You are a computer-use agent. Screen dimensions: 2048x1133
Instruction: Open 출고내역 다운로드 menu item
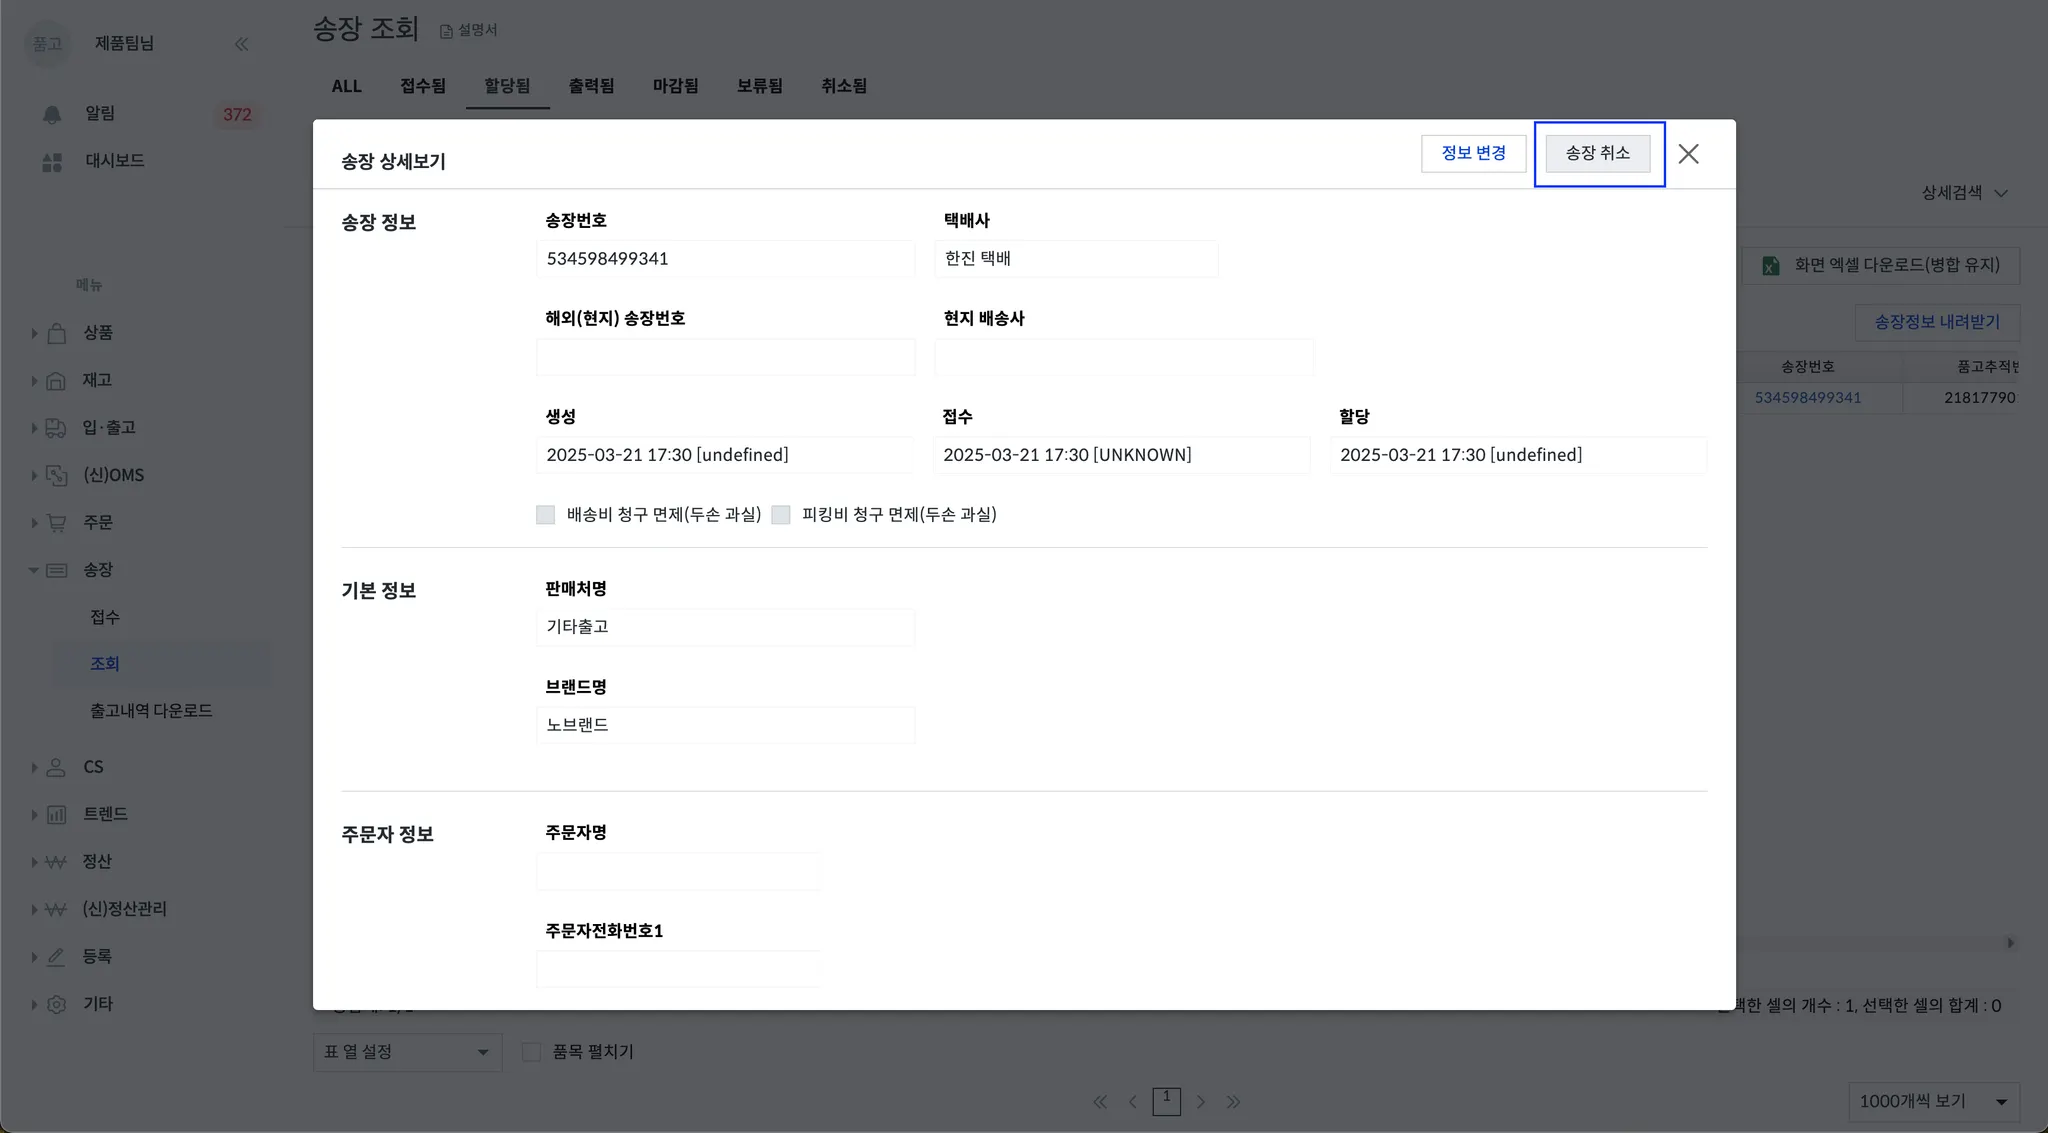(x=151, y=711)
